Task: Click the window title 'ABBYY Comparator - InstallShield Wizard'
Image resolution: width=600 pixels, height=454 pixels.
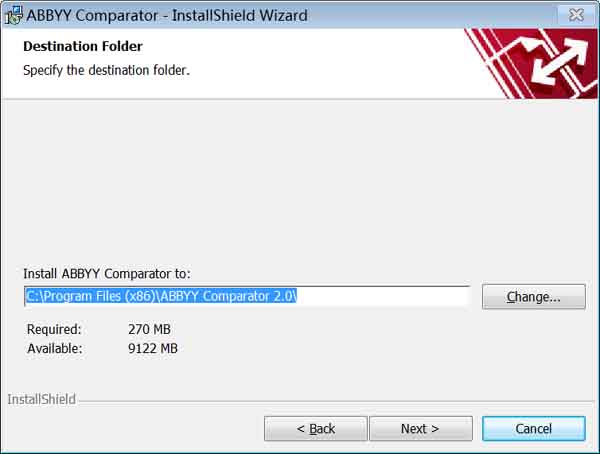Action: pos(167,16)
